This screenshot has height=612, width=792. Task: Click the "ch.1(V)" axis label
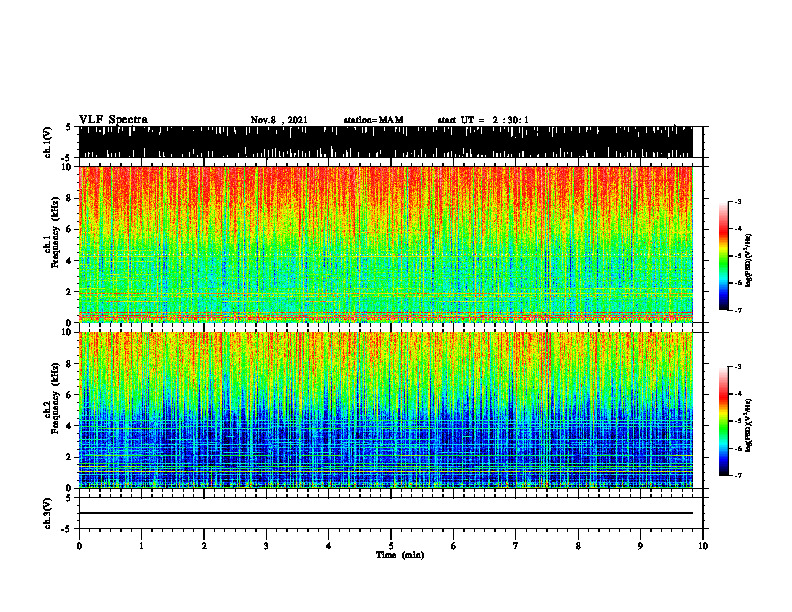(x=48, y=142)
